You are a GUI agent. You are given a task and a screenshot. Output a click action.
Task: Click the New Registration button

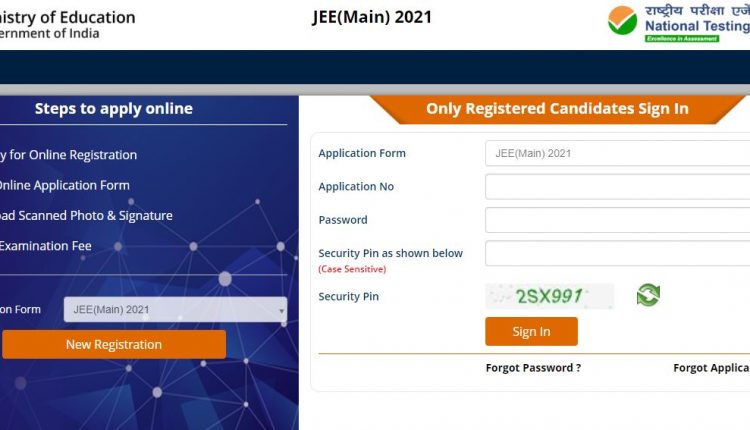pyautogui.click(x=114, y=344)
